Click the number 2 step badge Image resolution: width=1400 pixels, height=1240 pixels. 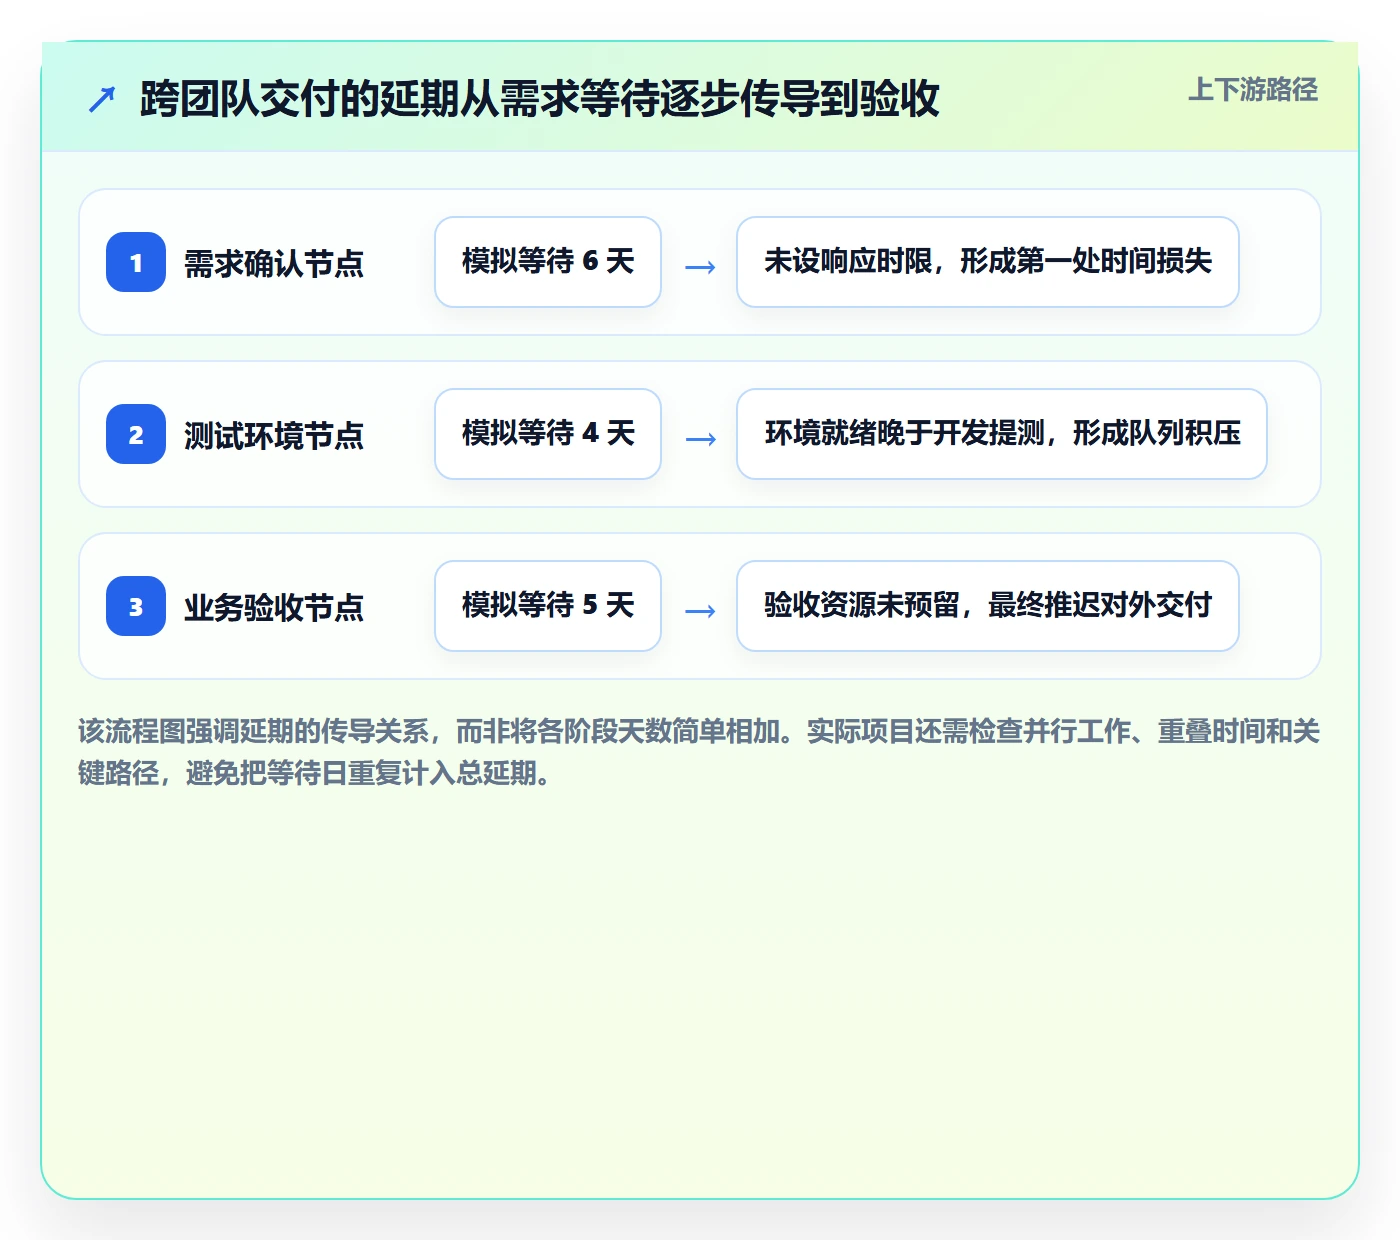pyautogui.click(x=136, y=434)
